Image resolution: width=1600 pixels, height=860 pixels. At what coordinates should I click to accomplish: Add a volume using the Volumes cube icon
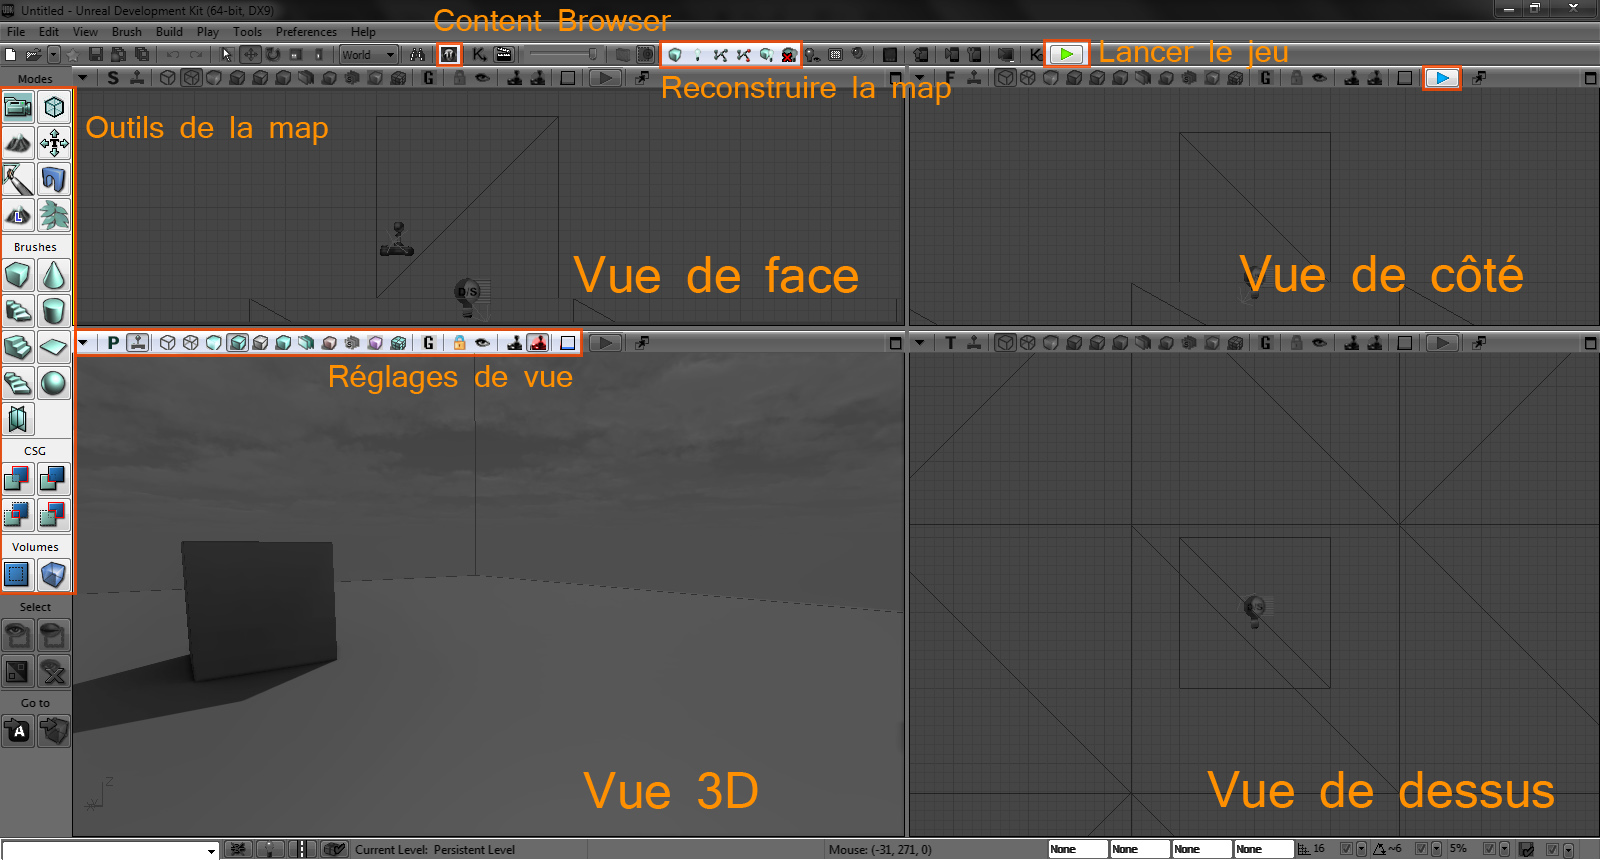coord(54,575)
